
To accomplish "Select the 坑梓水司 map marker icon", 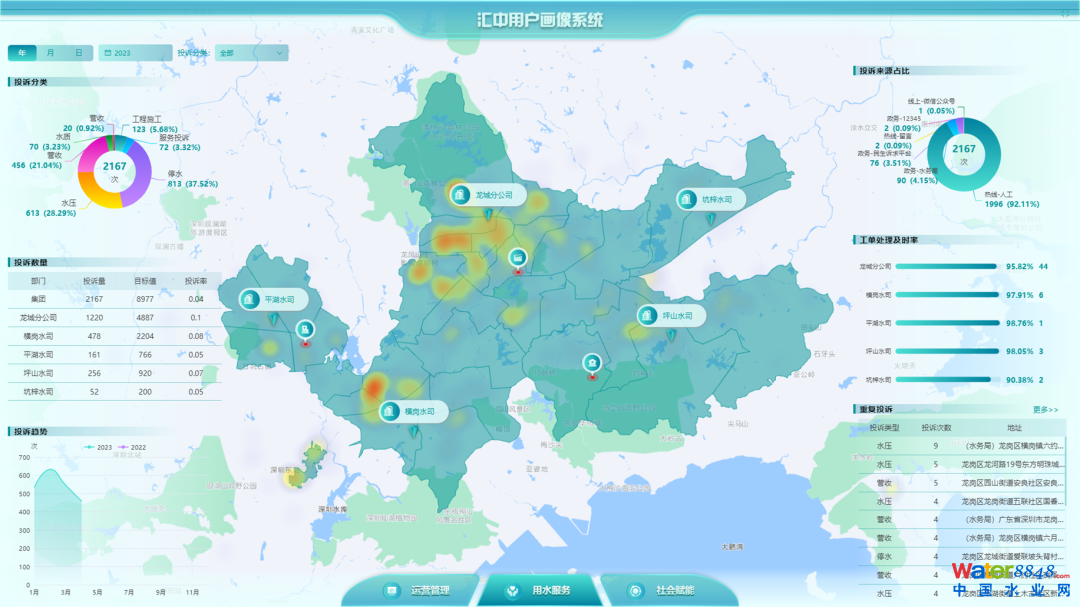I will [688, 200].
